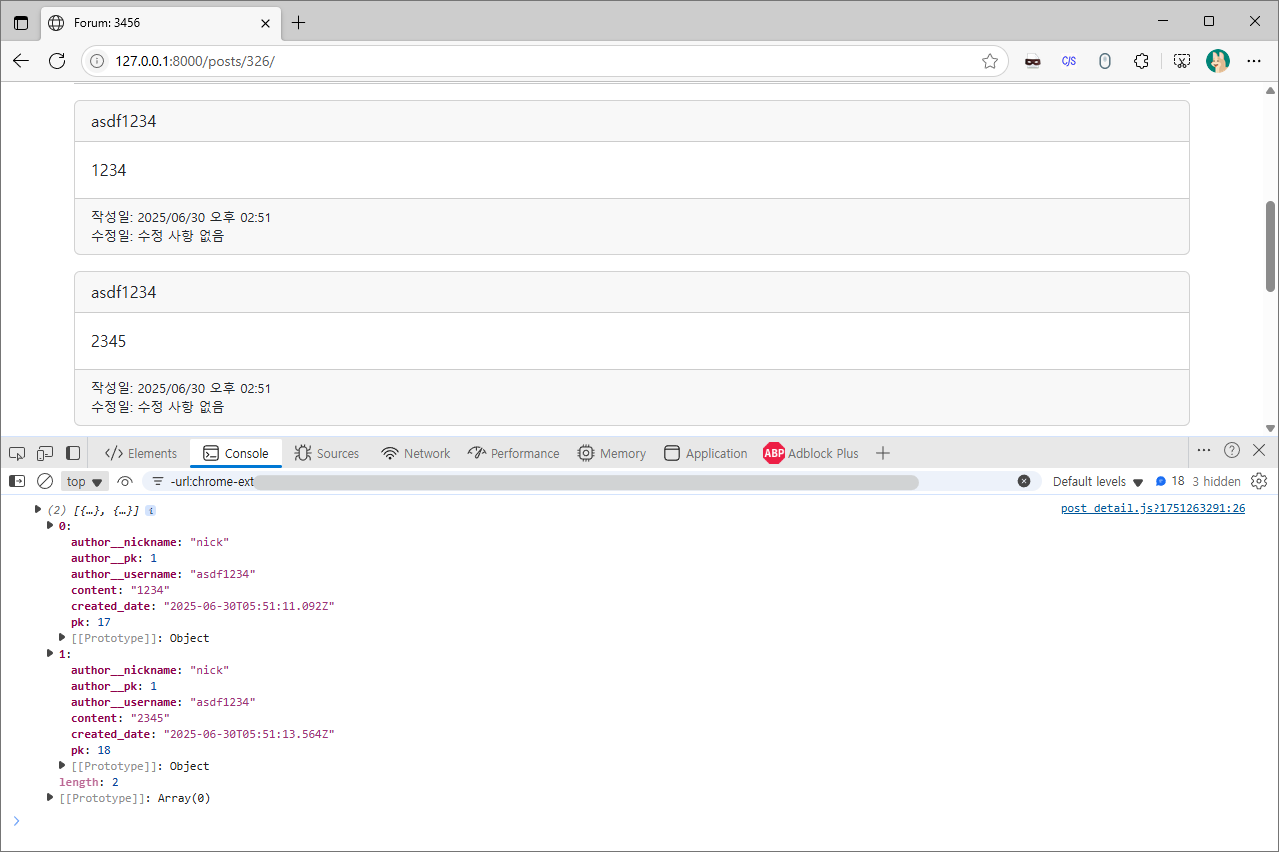Viewport: 1279px width, 852px height.
Task: Click the 3 hidden messages label
Action: click(x=1216, y=481)
